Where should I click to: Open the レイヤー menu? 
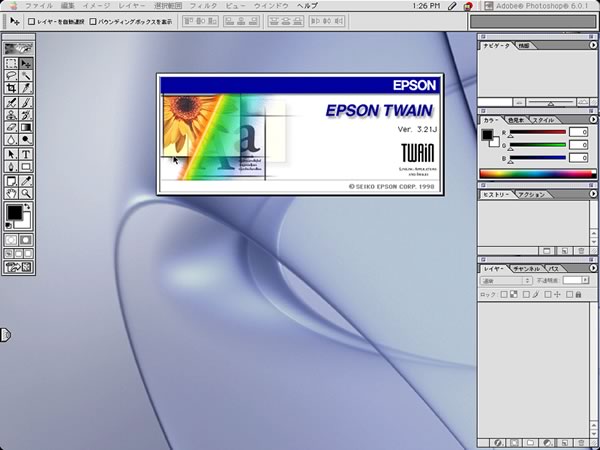pos(132,6)
